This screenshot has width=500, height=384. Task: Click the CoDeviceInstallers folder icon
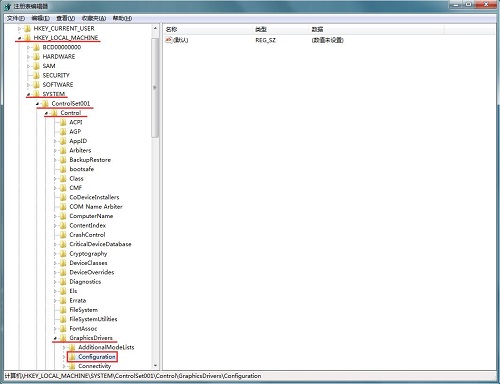pyautogui.click(x=63, y=197)
